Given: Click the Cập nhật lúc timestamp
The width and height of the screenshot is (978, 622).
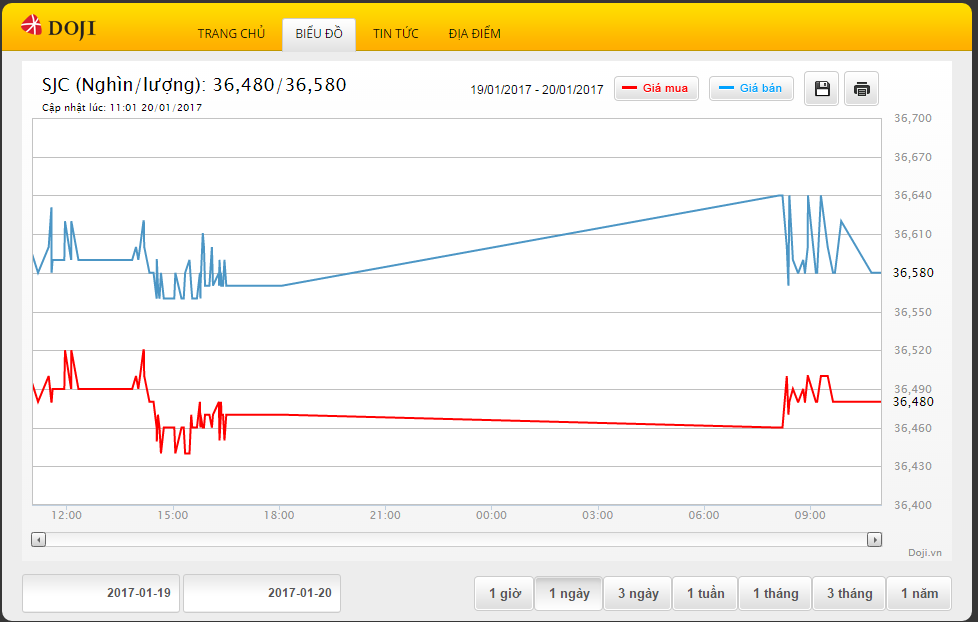Looking at the screenshot, I should 122,107.
